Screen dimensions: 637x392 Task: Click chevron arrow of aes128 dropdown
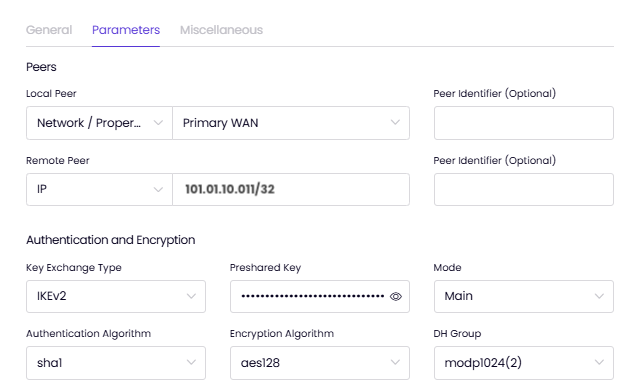click(x=395, y=362)
